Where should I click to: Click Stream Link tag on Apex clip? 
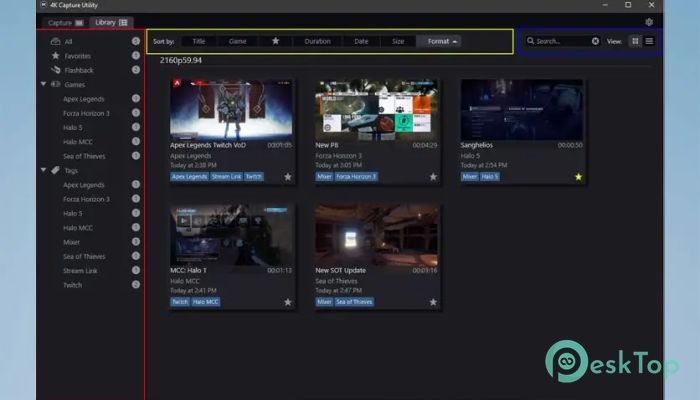[226, 176]
